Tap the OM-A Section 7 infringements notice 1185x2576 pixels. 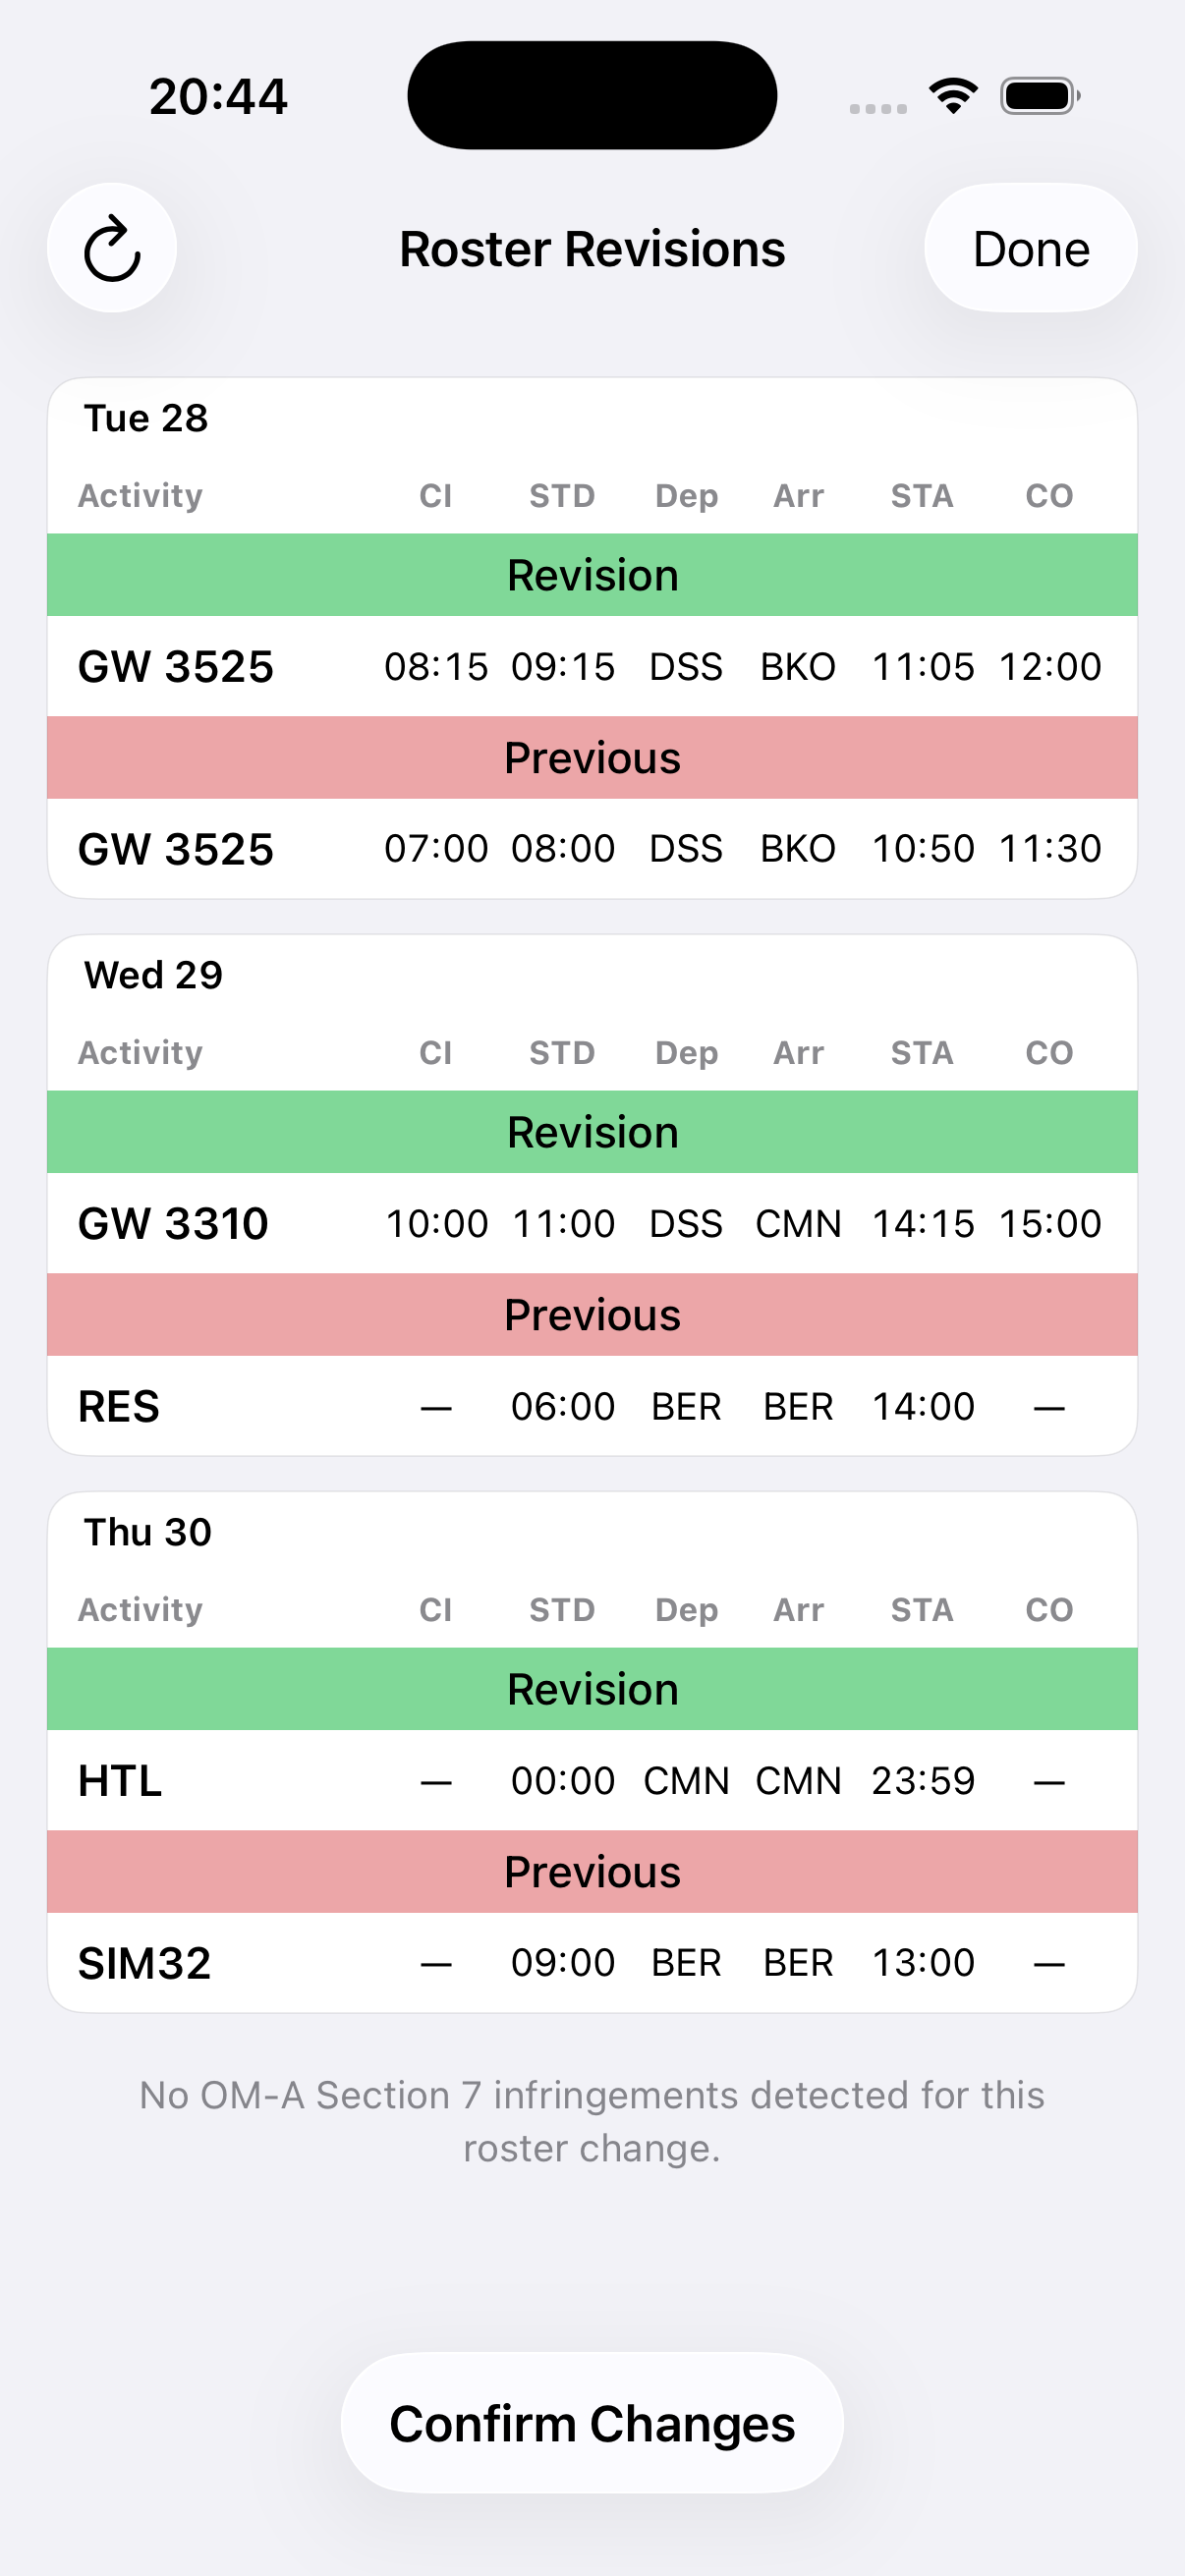pos(592,2121)
